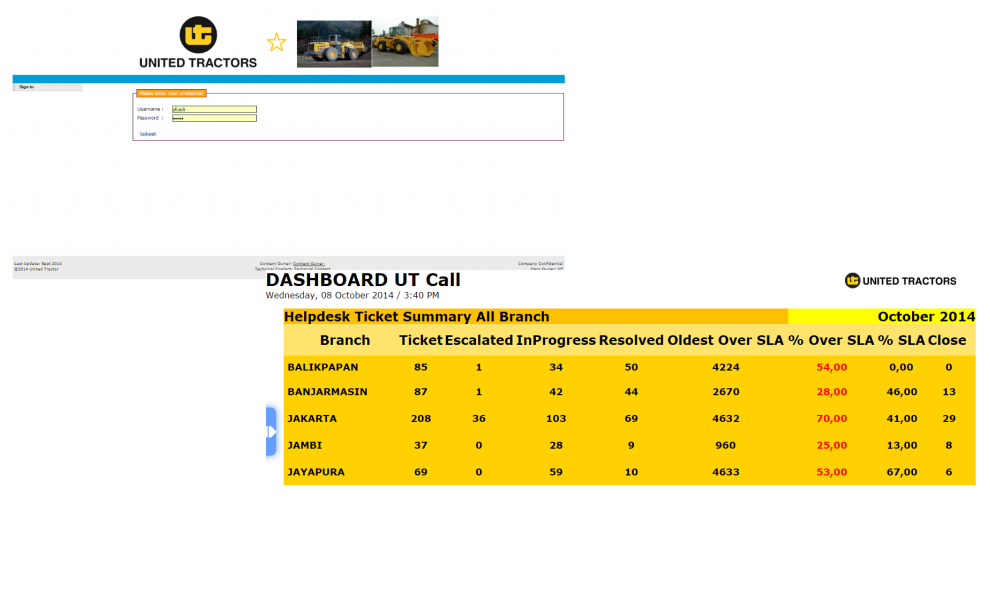Click Banjarmasin over SLA 28,00
The height and width of the screenshot is (595, 990).
(x=832, y=392)
